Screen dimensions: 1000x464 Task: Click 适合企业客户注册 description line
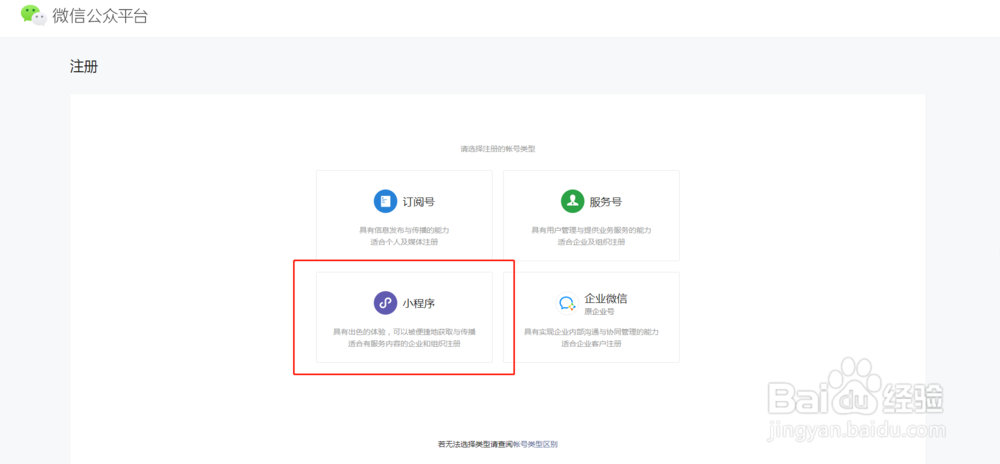[591, 344]
